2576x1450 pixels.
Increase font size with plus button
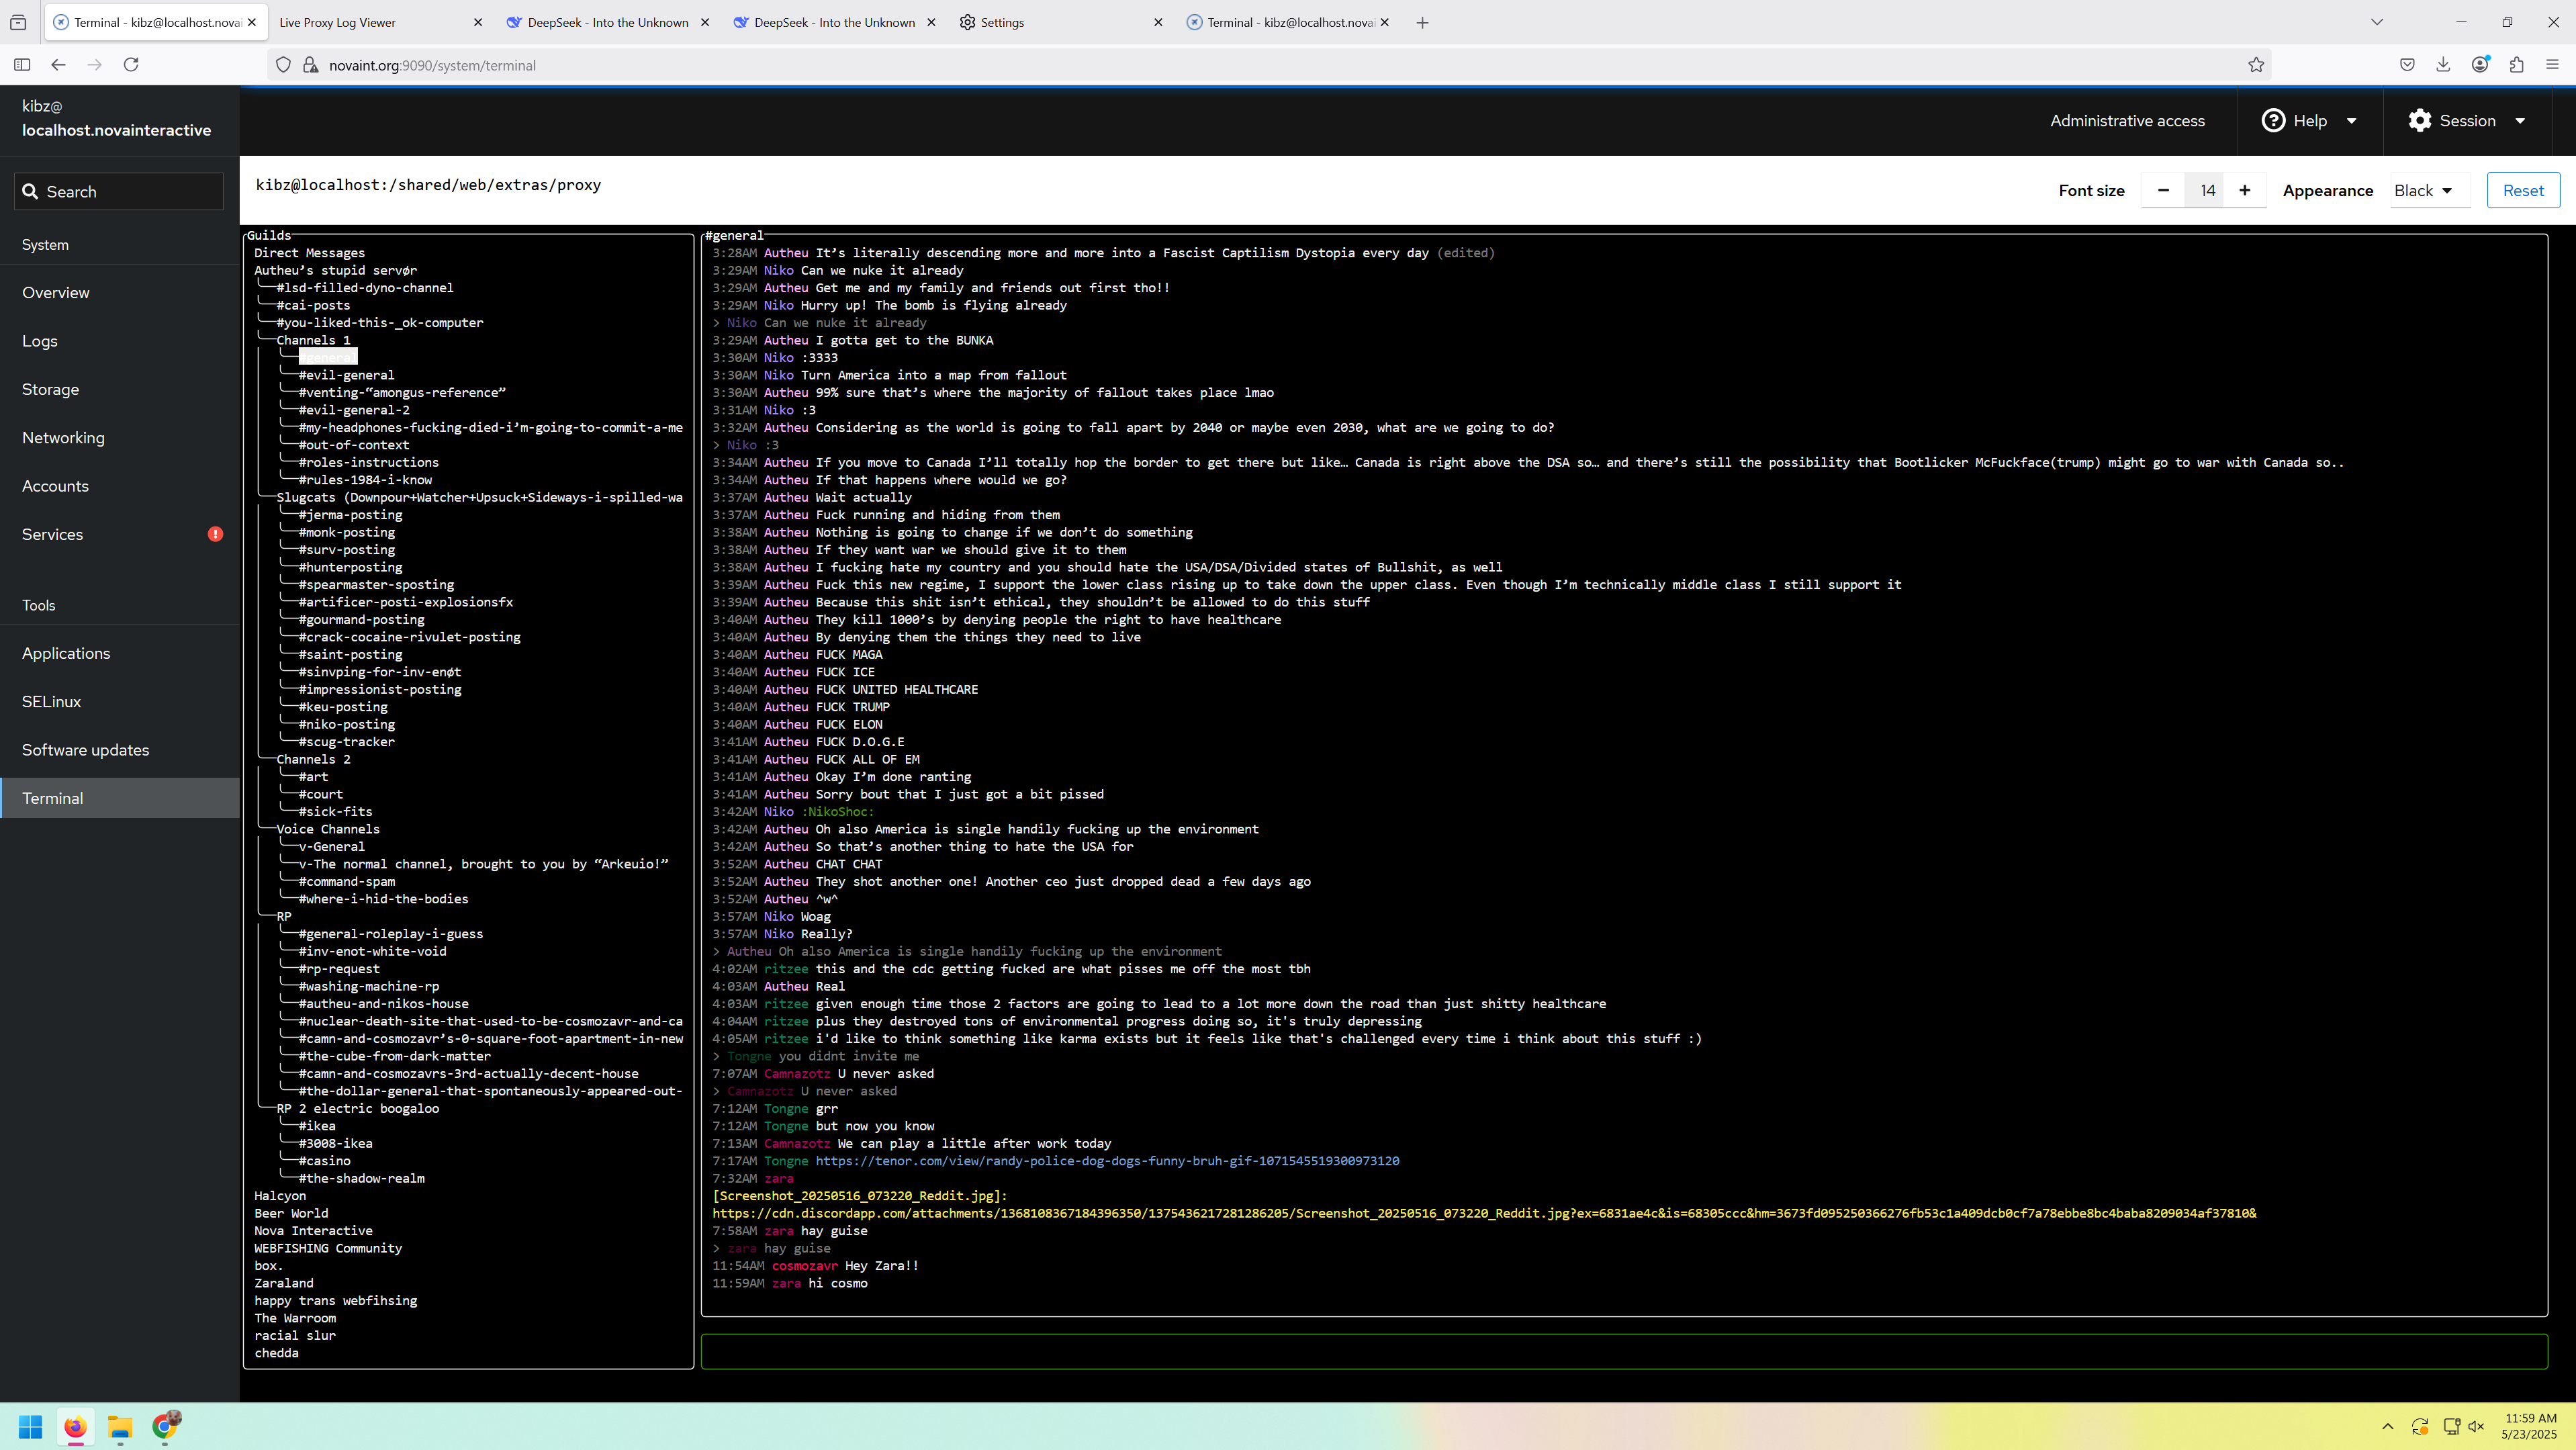[x=2245, y=191]
